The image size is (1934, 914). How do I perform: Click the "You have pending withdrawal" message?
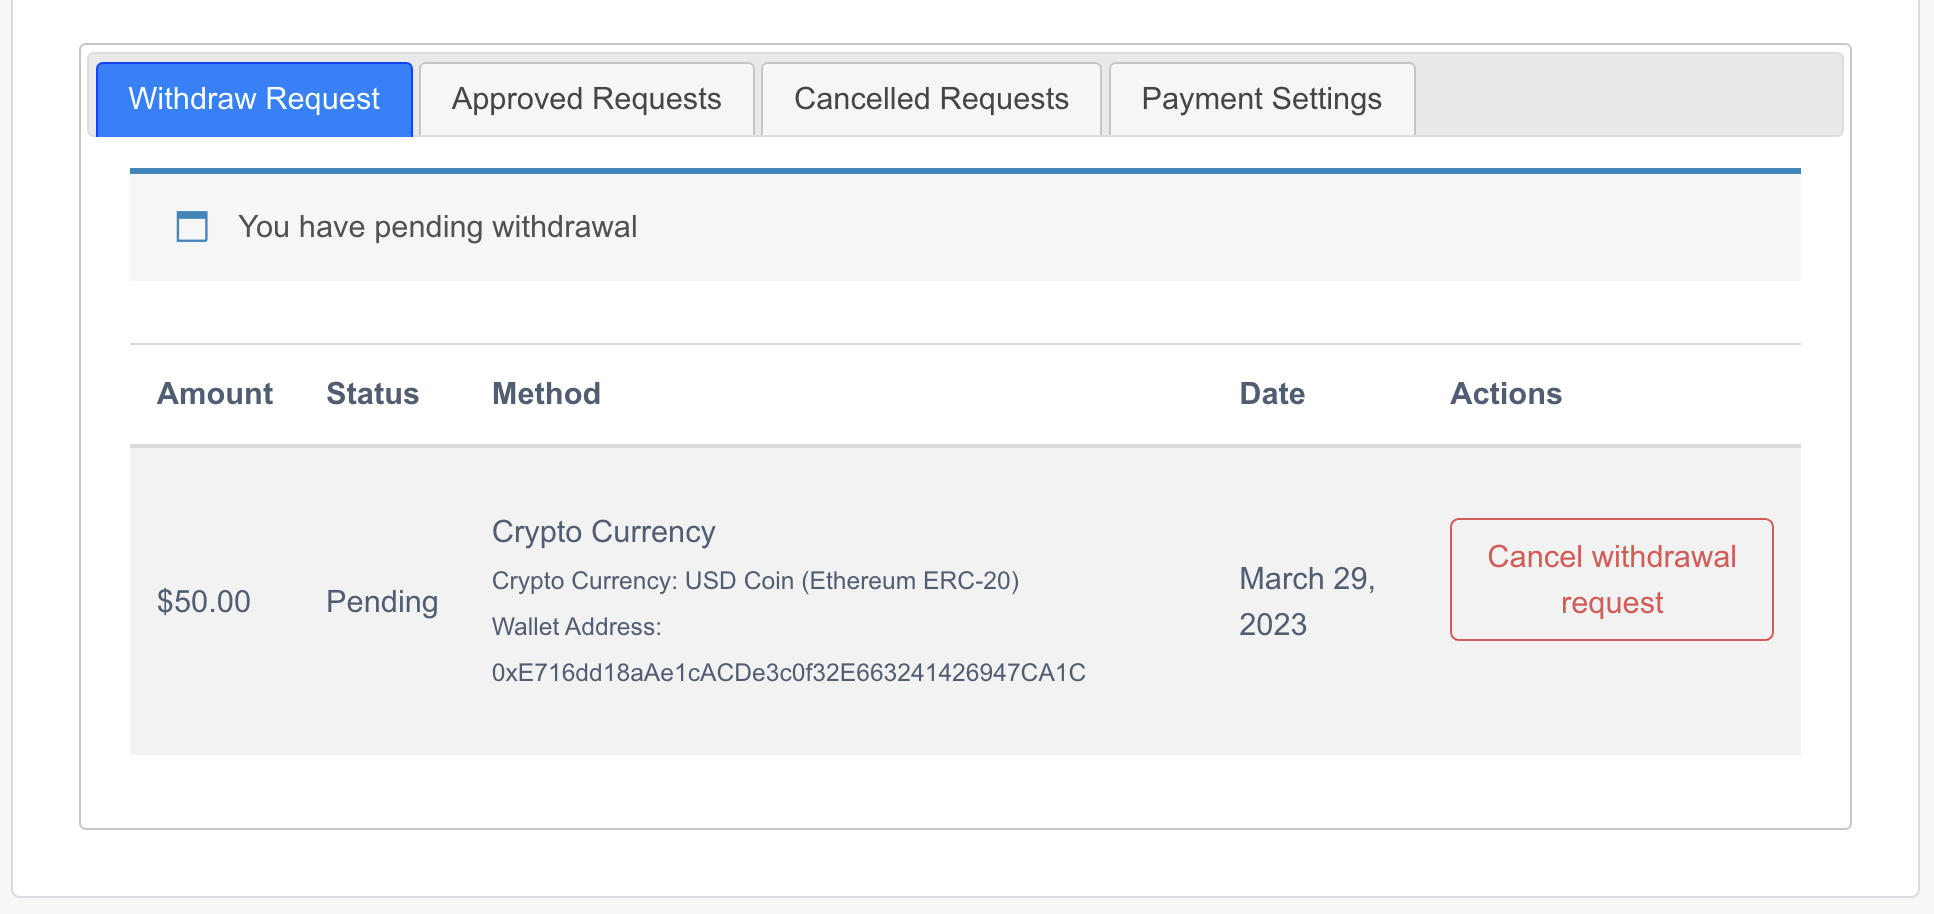coord(437,227)
